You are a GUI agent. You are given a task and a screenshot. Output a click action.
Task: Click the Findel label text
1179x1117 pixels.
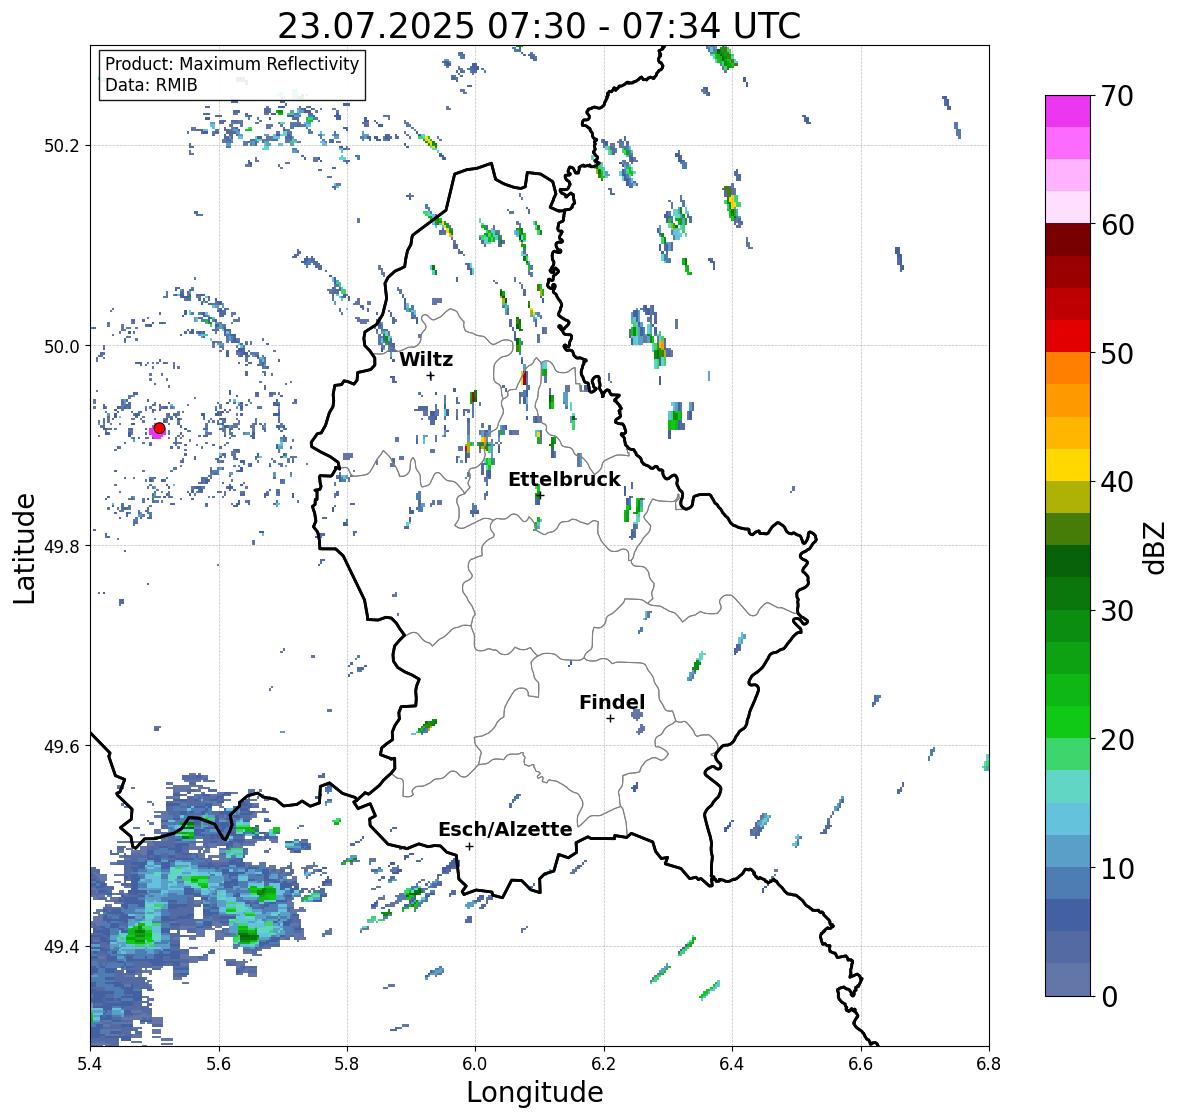point(612,702)
